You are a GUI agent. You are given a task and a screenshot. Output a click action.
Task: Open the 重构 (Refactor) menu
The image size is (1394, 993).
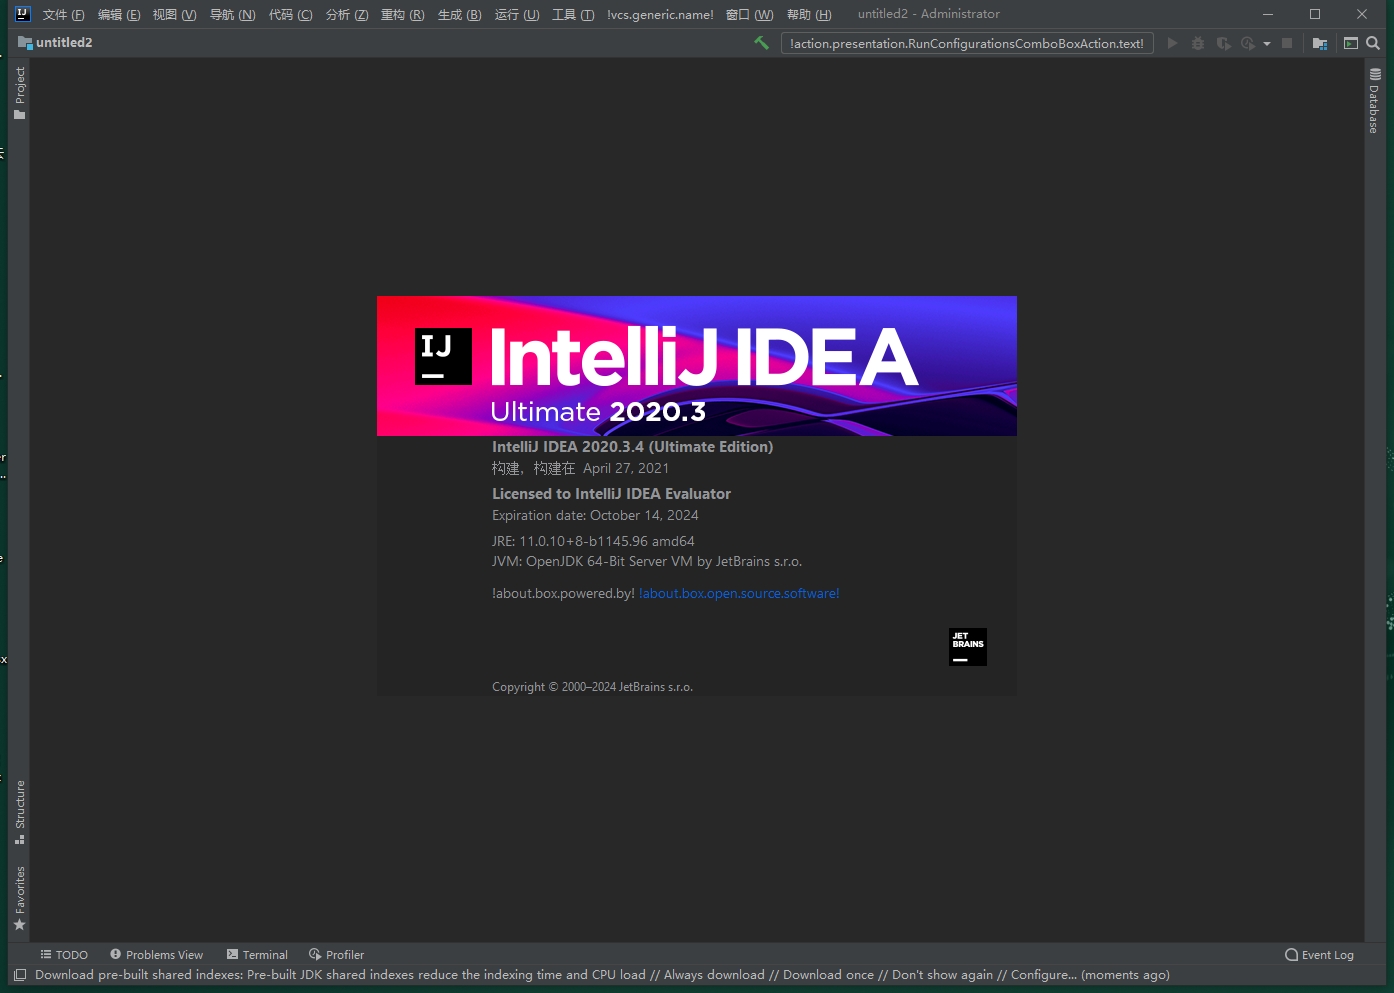[x=402, y=14]
